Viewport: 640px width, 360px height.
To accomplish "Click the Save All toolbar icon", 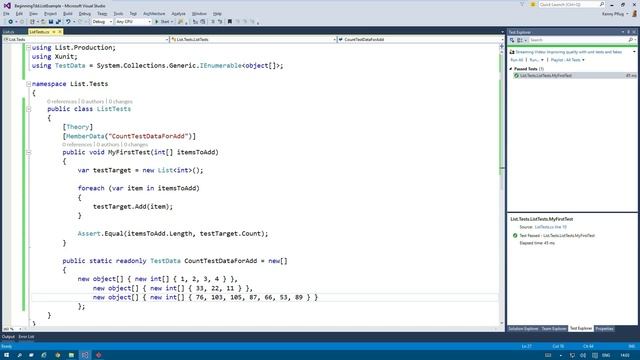I will (58, 22).
